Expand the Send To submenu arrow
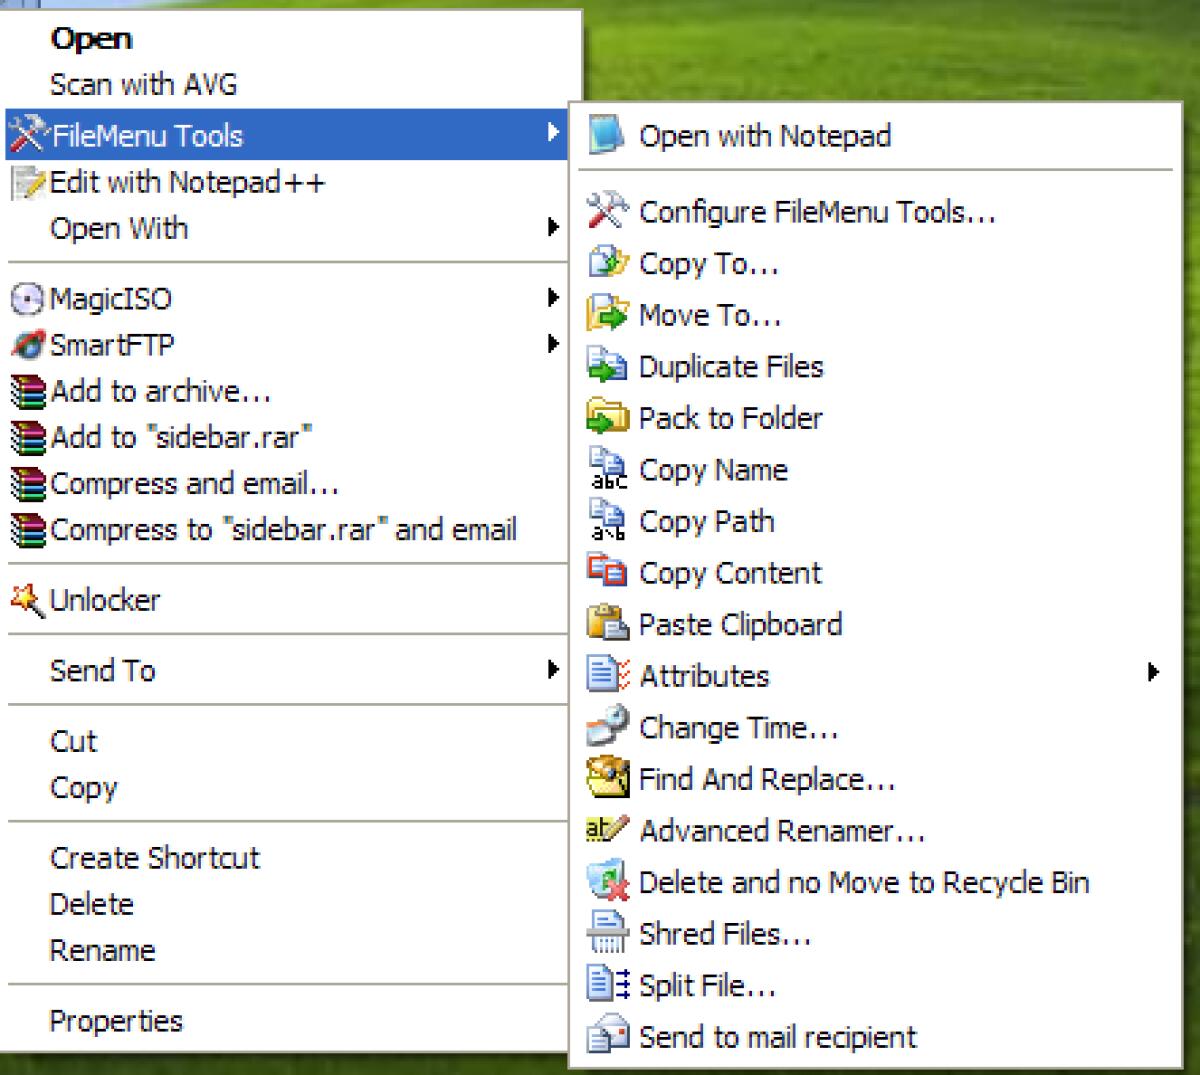 pos(553,669)
